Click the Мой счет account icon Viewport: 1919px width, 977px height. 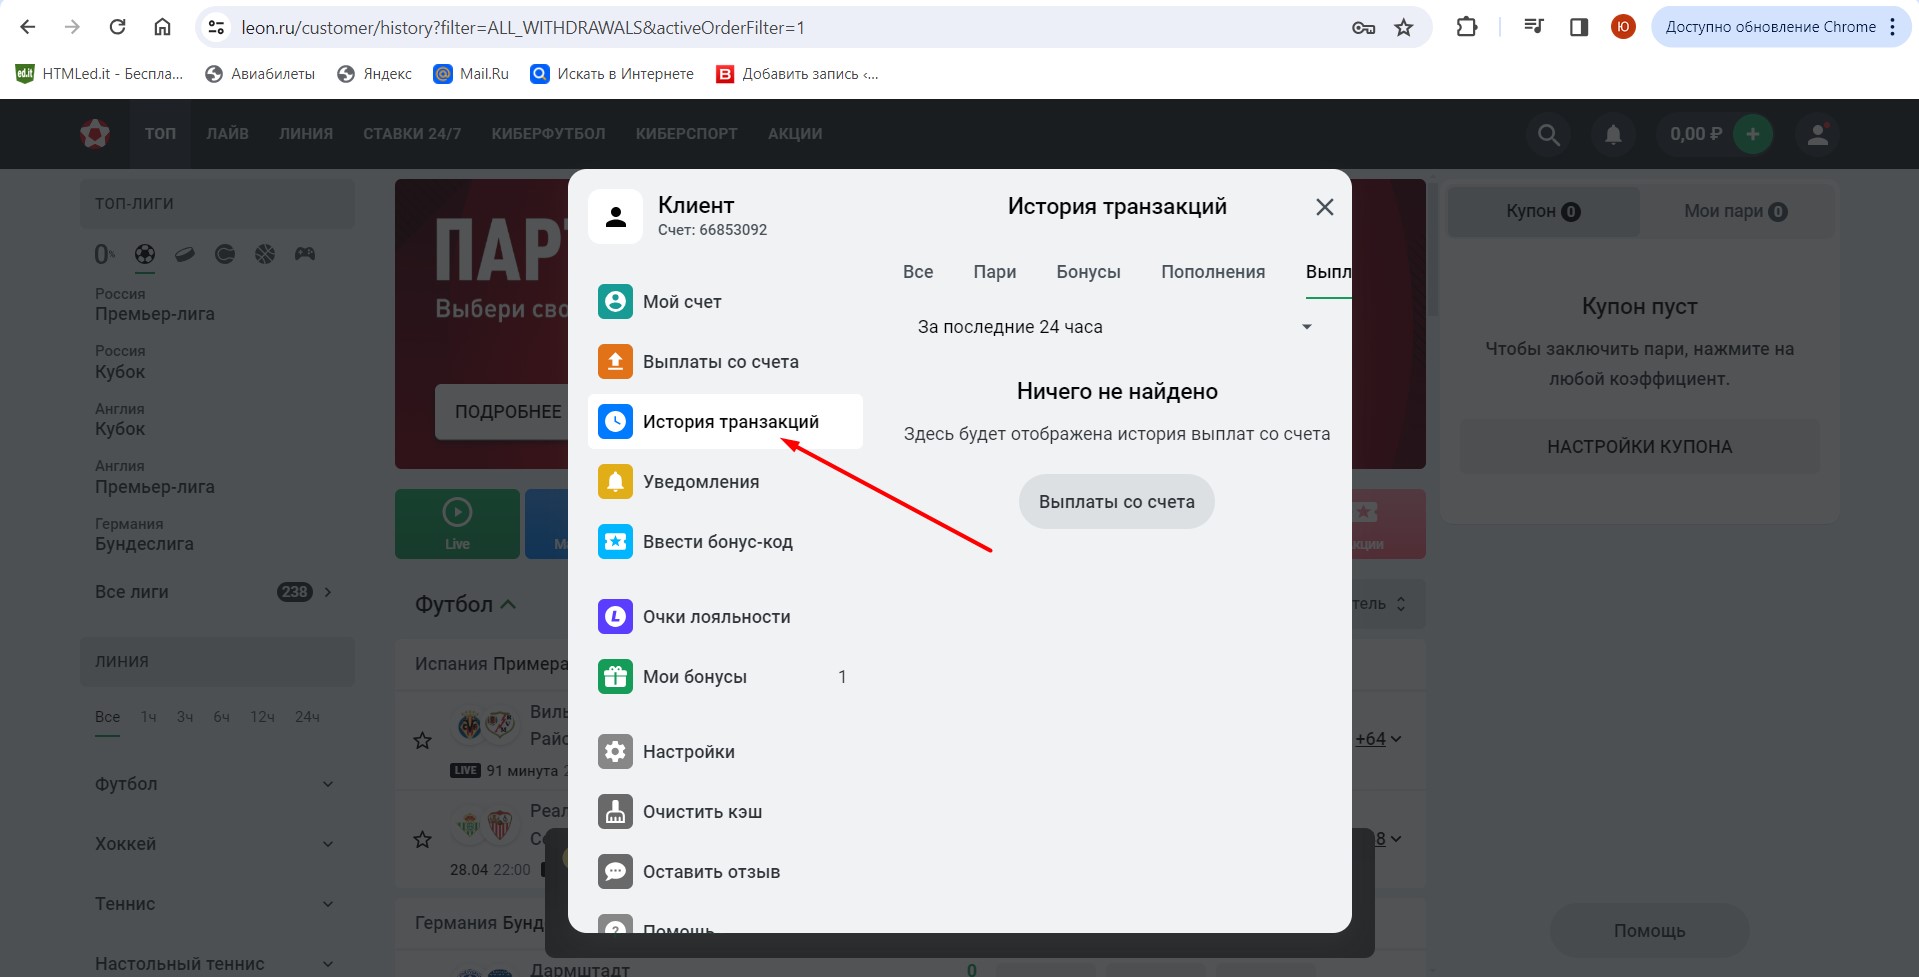click(615, 302)
